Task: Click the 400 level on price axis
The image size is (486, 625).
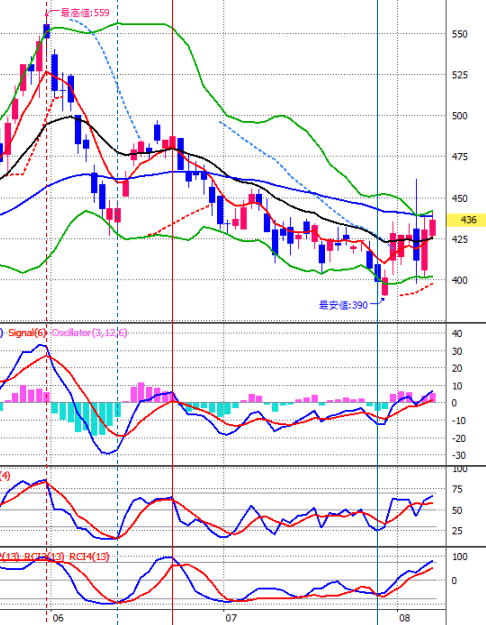Action: pyautogui.click(x=459, y=280)
